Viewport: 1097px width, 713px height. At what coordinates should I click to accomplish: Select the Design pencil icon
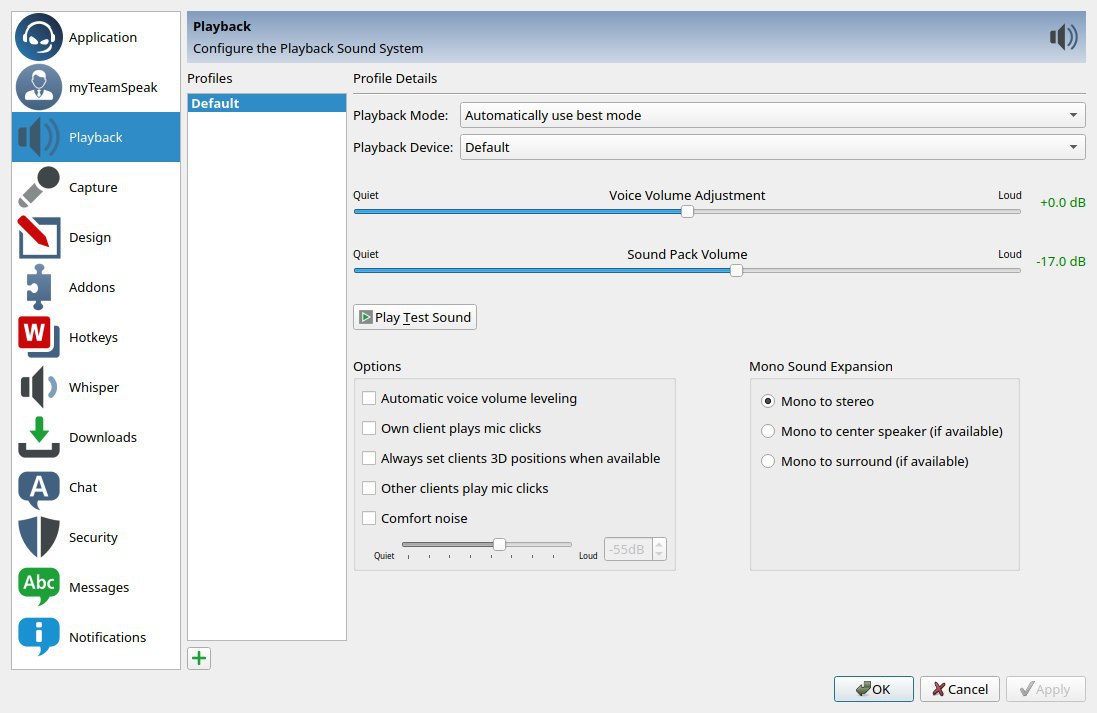(x=39, y=237)
